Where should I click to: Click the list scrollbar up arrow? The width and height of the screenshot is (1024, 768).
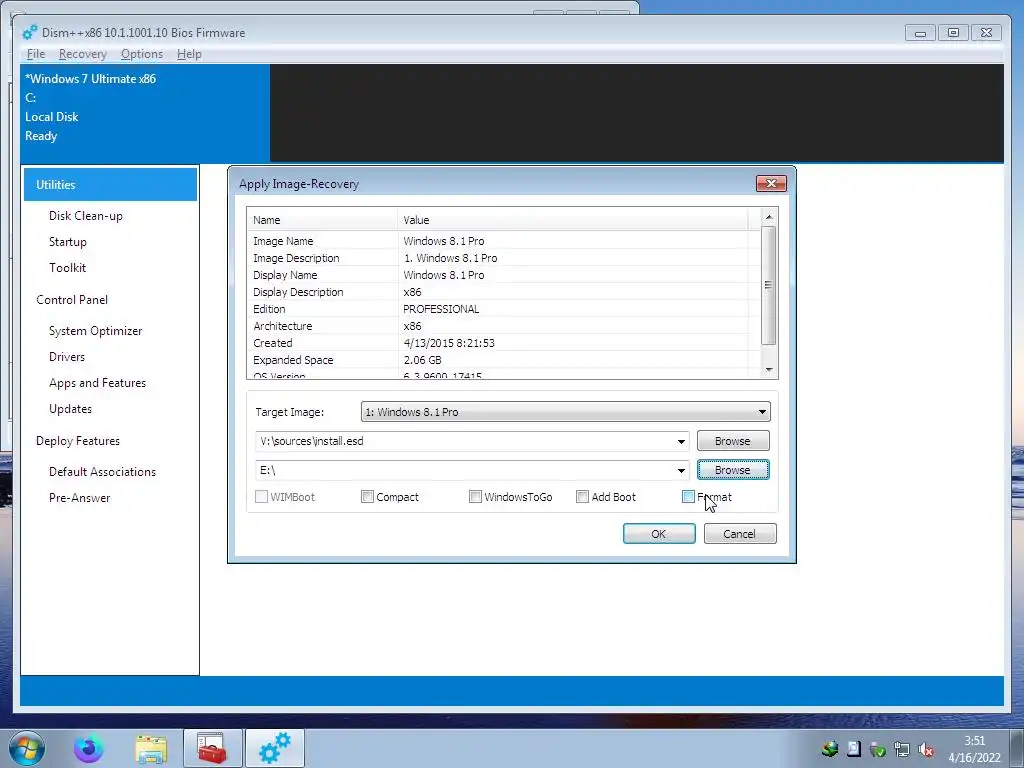pyautogui.click(x=769, y=216)
